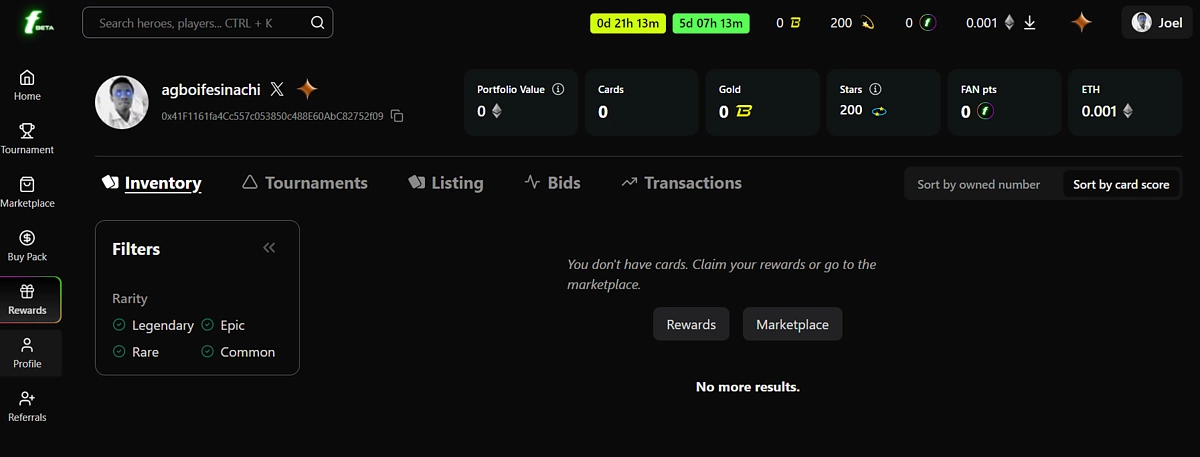
Task: Click the stars balance icon in header
Action: click(x=867, y=22)
